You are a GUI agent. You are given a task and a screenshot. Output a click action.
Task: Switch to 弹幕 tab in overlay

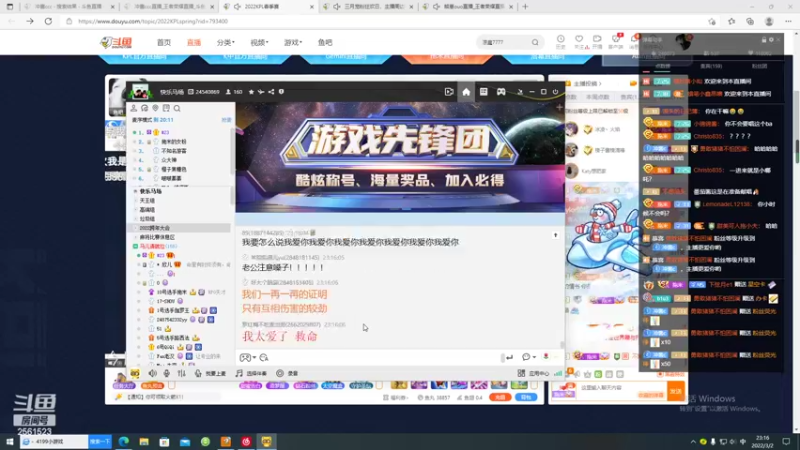coord(662,66)
